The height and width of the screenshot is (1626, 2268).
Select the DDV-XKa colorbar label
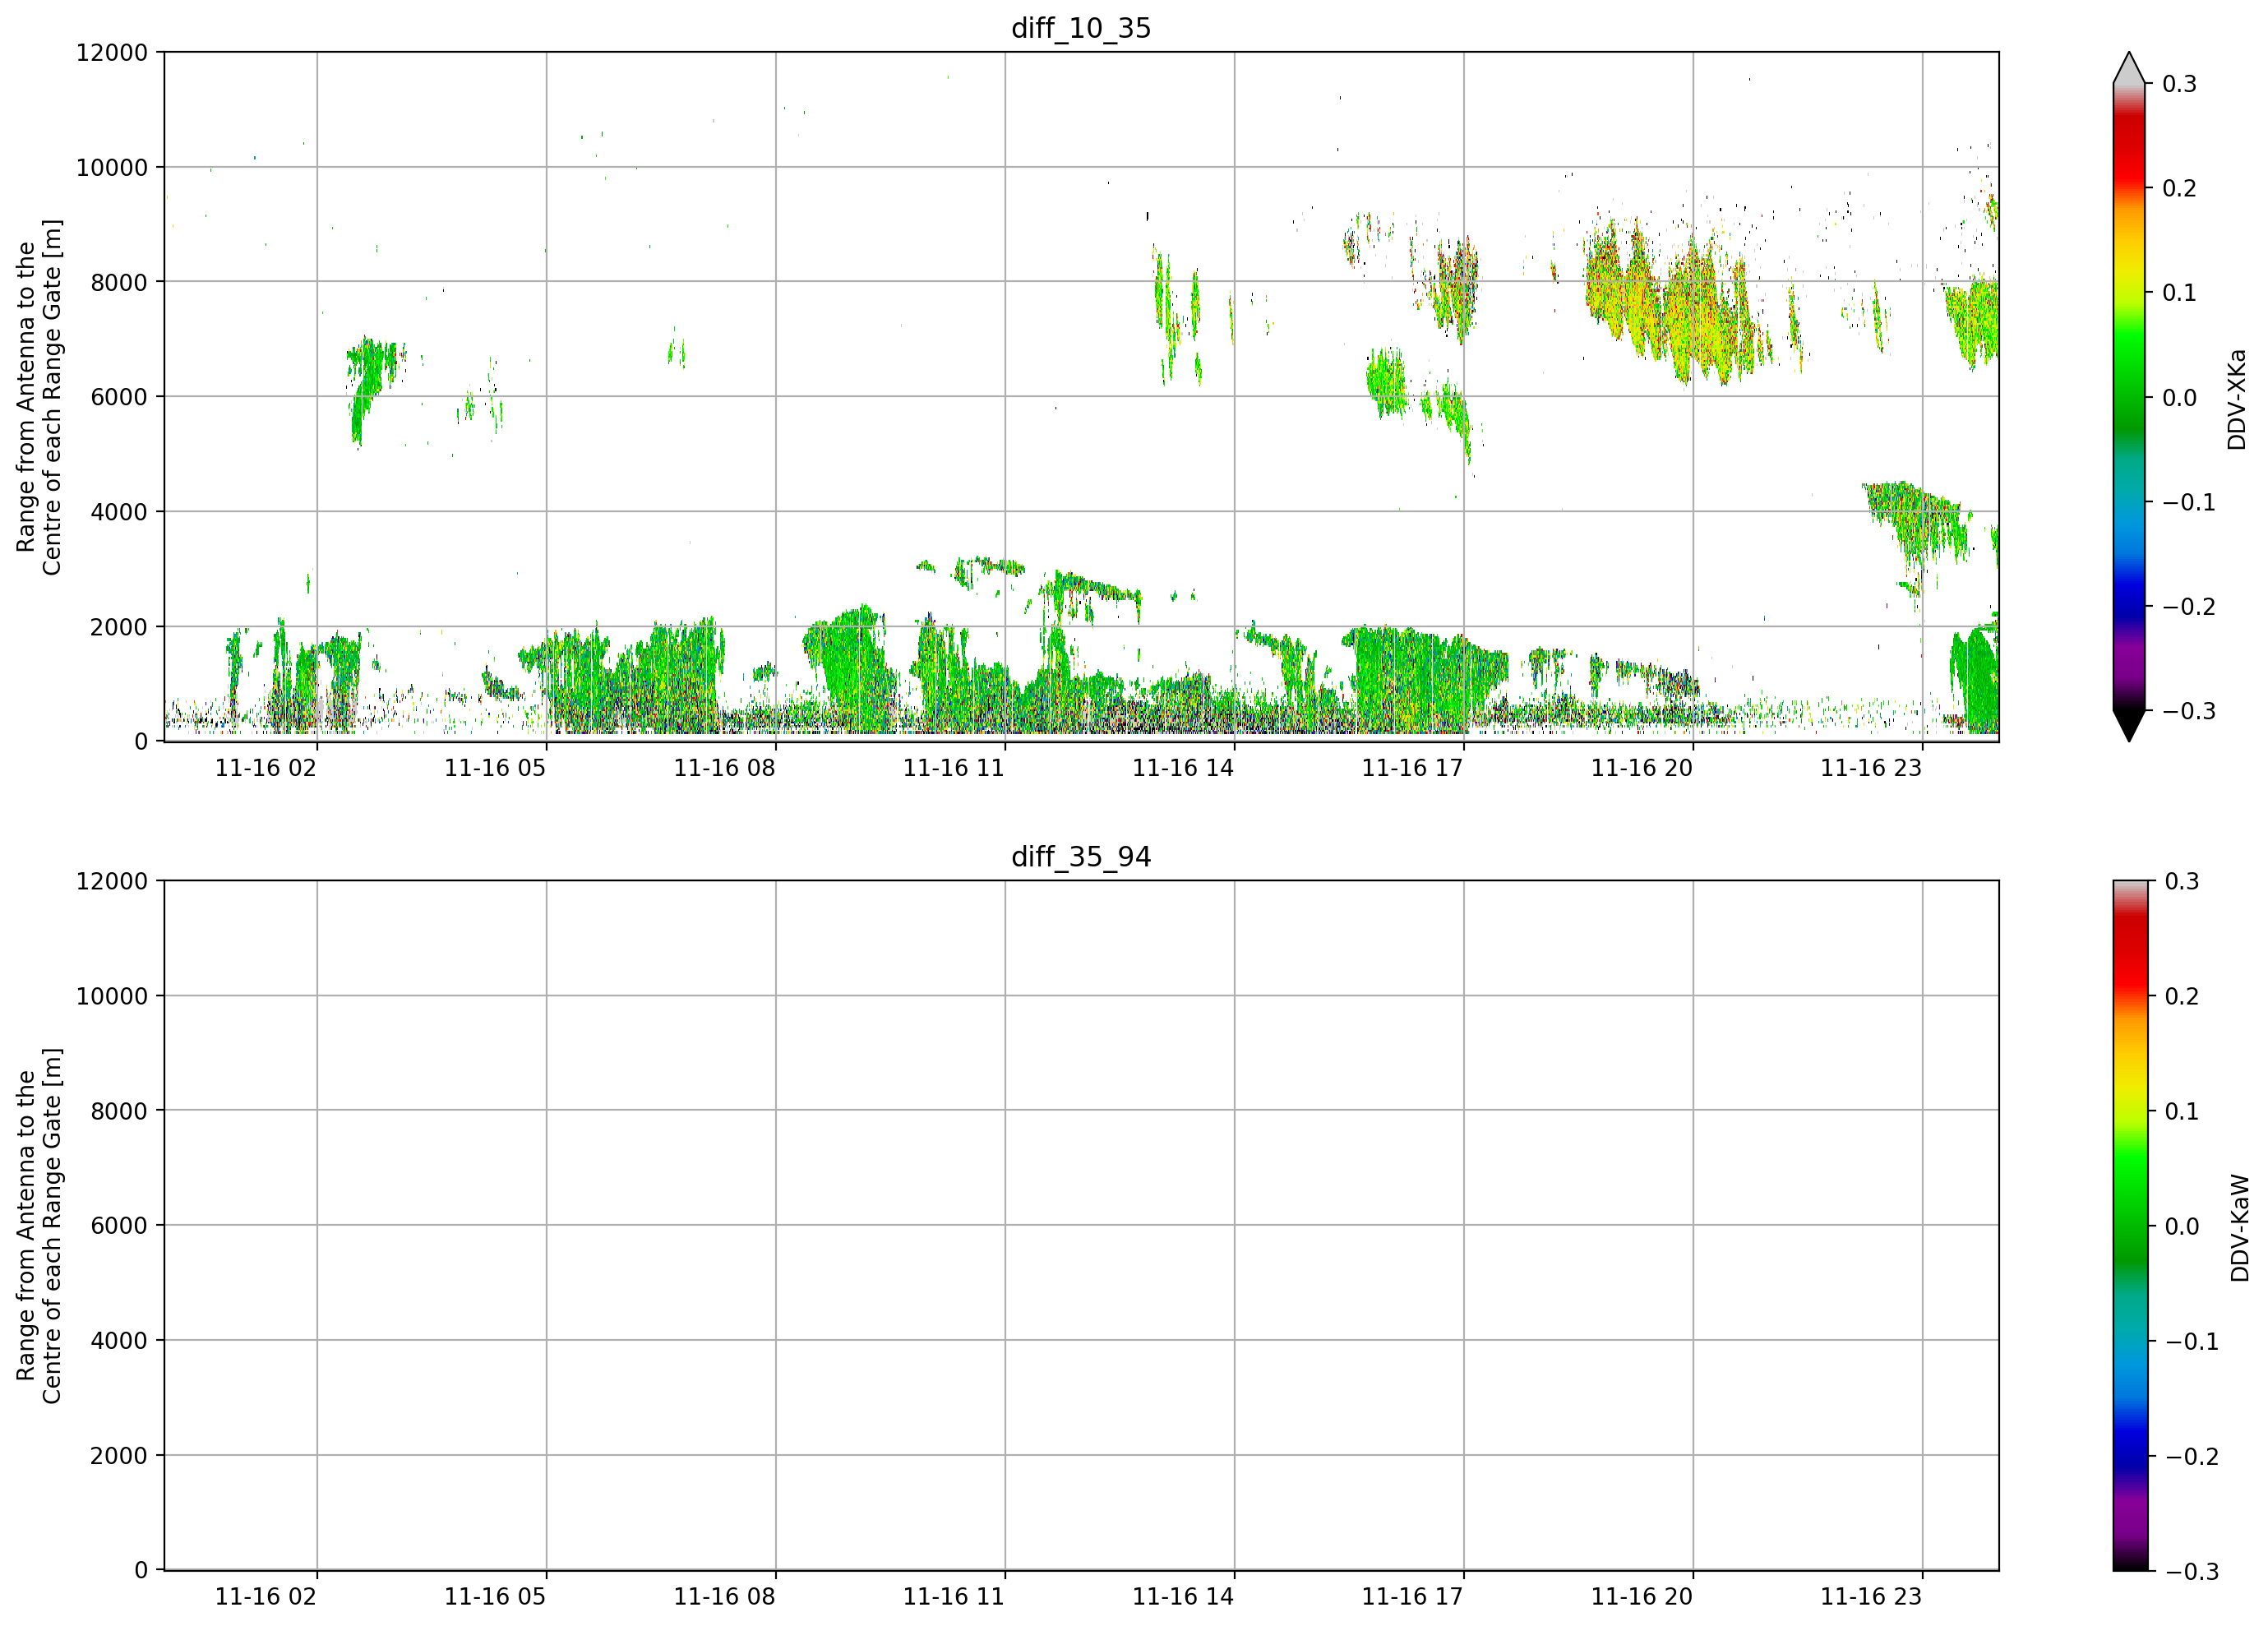tap(2236, 399)
